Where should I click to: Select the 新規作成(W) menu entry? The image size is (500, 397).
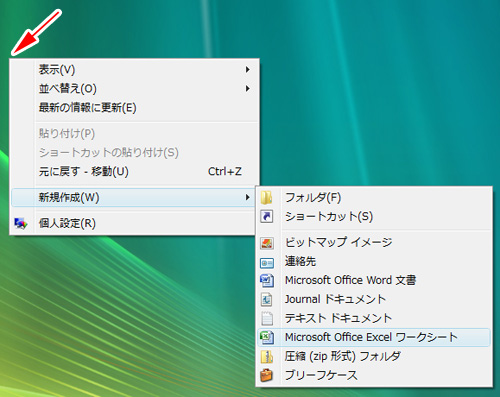(133, 197)
